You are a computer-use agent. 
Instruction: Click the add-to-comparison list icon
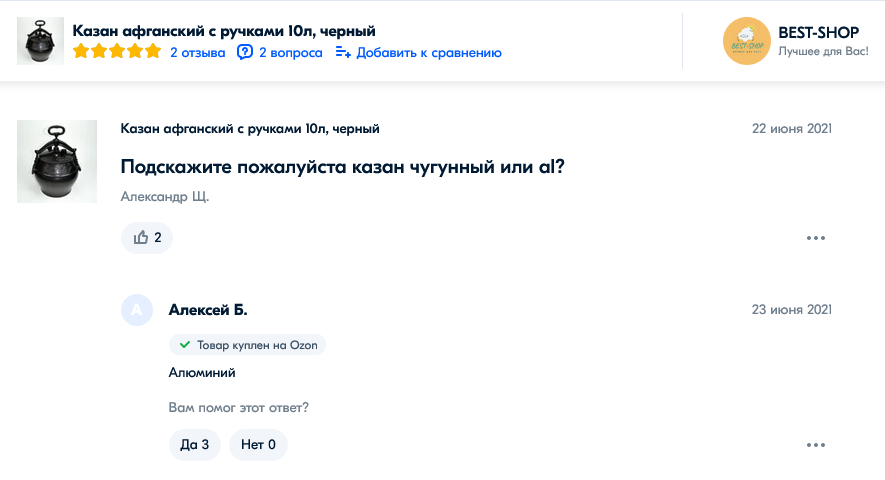click(x=343, y=52)
